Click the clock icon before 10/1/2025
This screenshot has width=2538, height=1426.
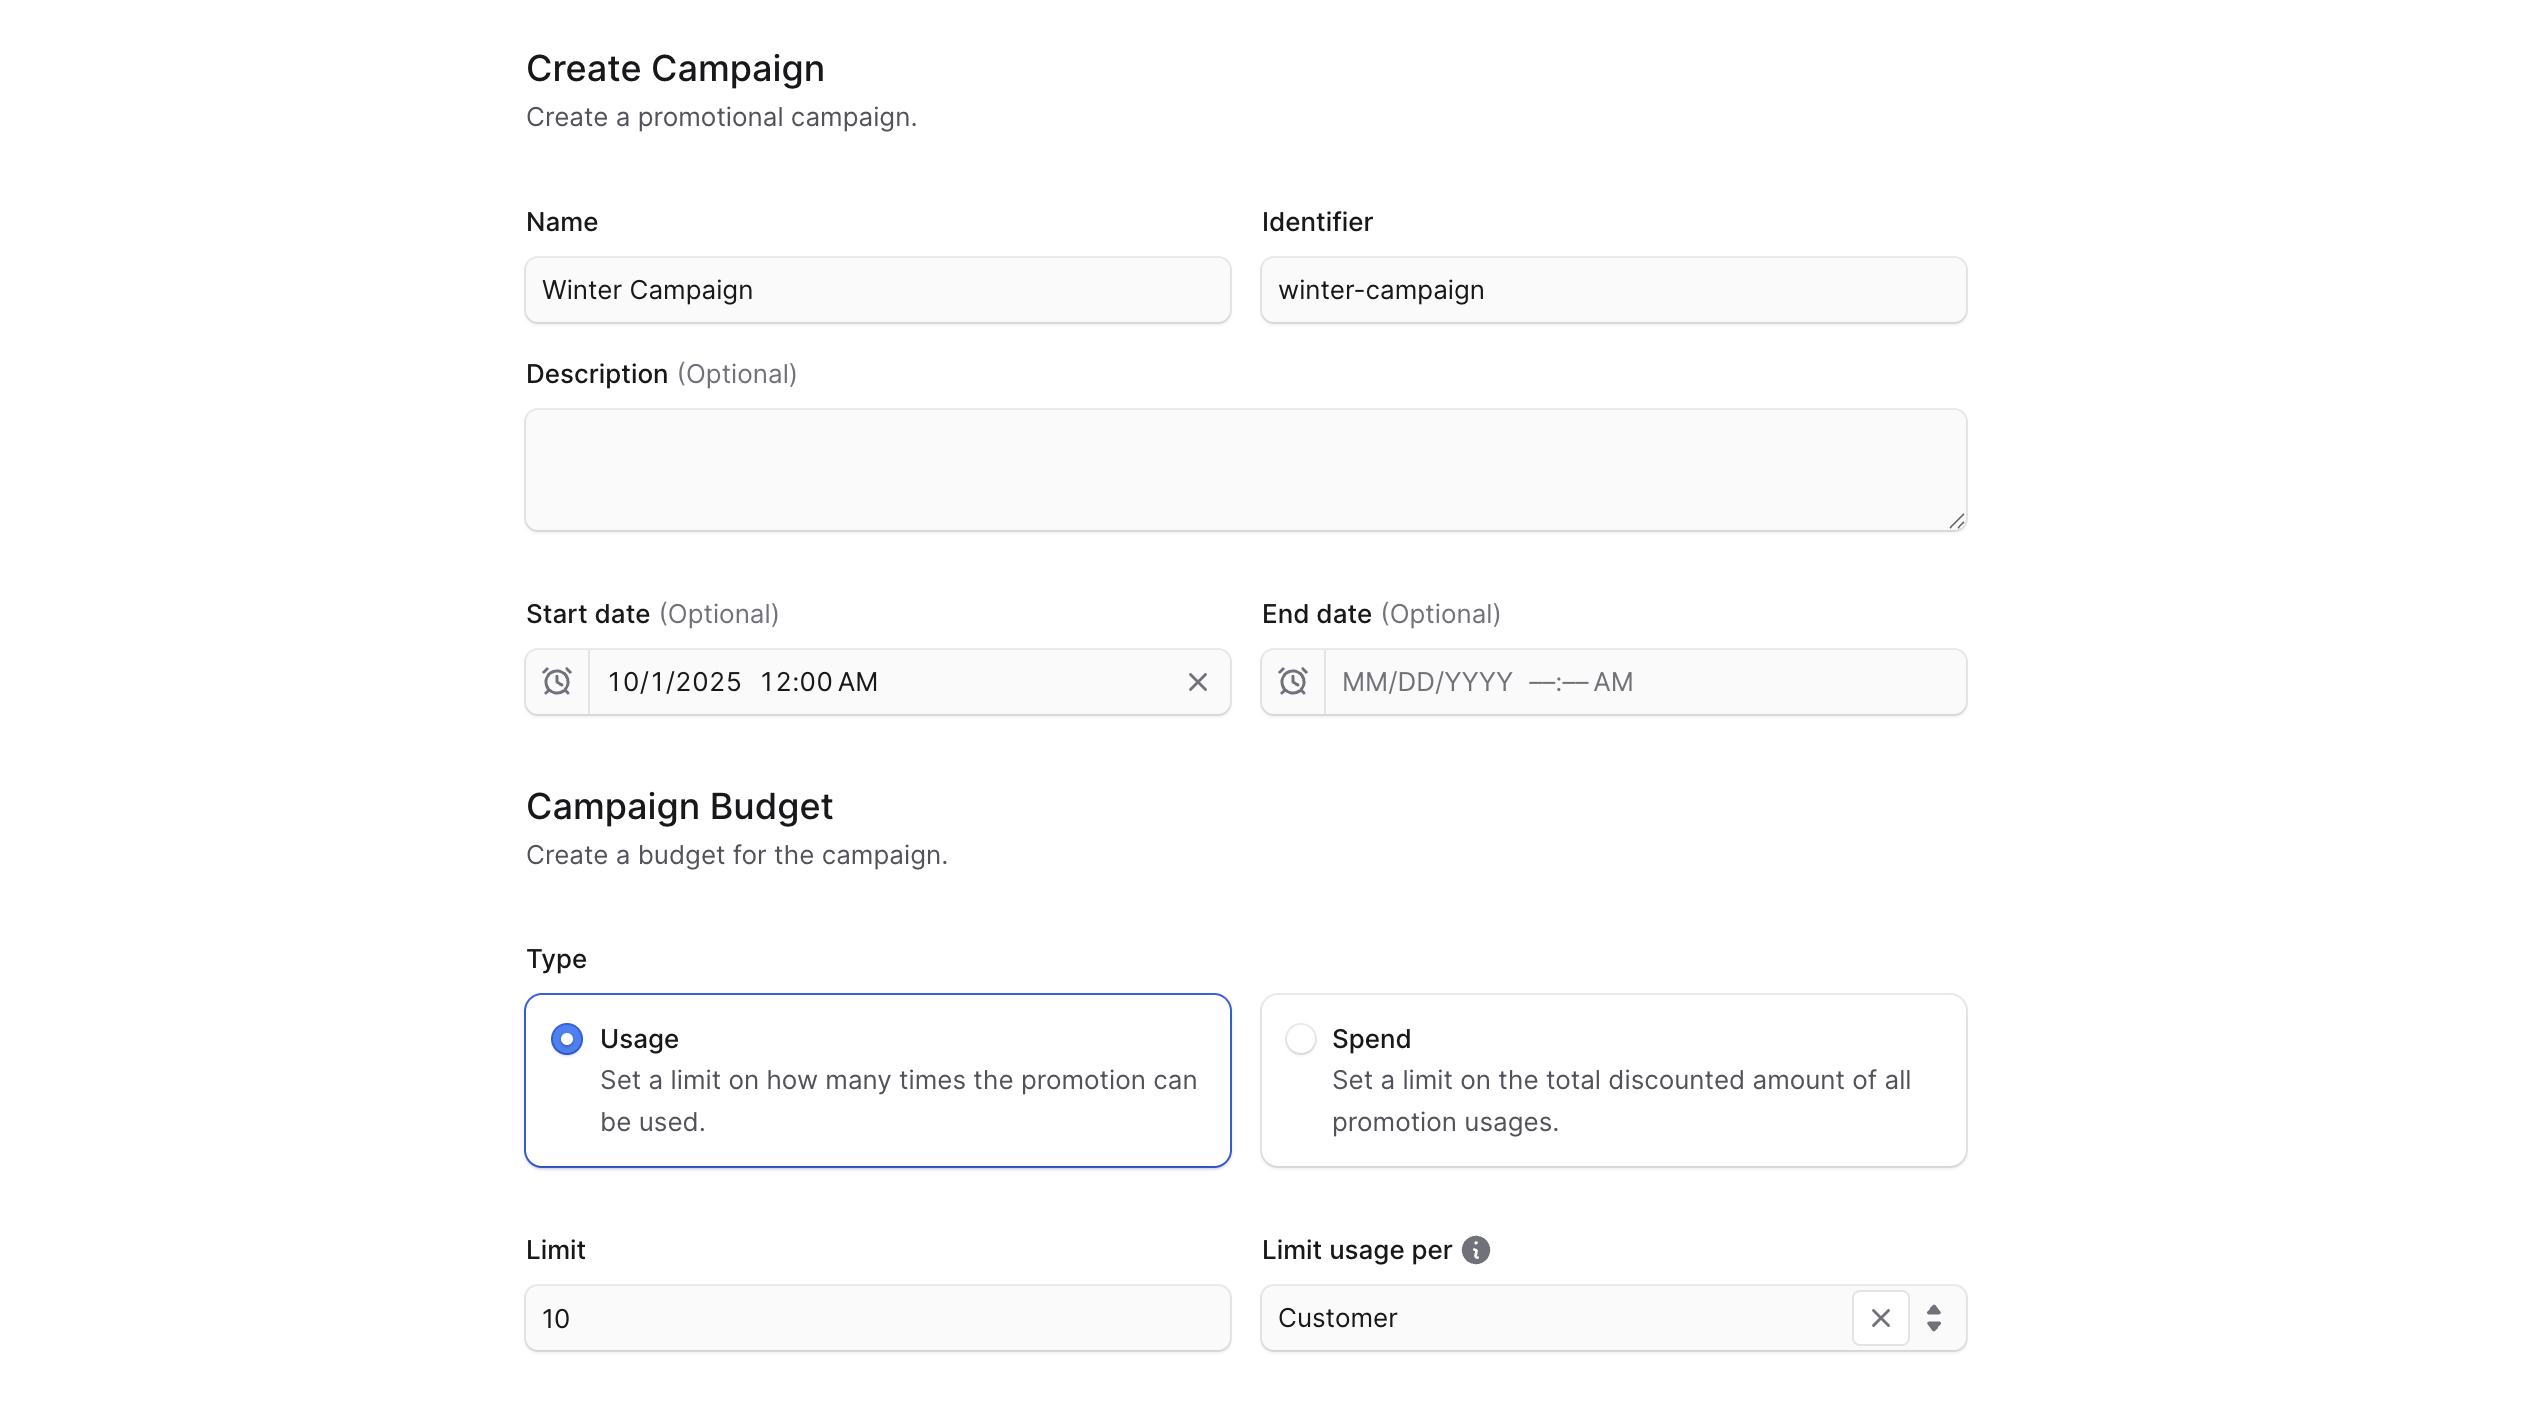click(x=556, y=681)
